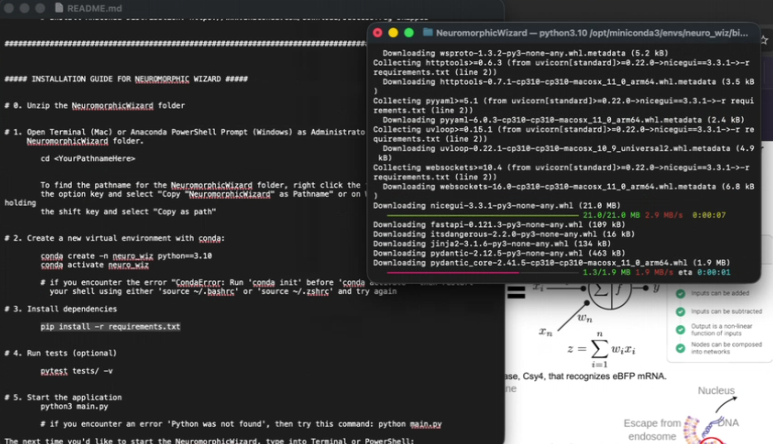Click '# 2. Create a new virtual environment' line
This screenshot has width=773, height=444.
point(114,238)
